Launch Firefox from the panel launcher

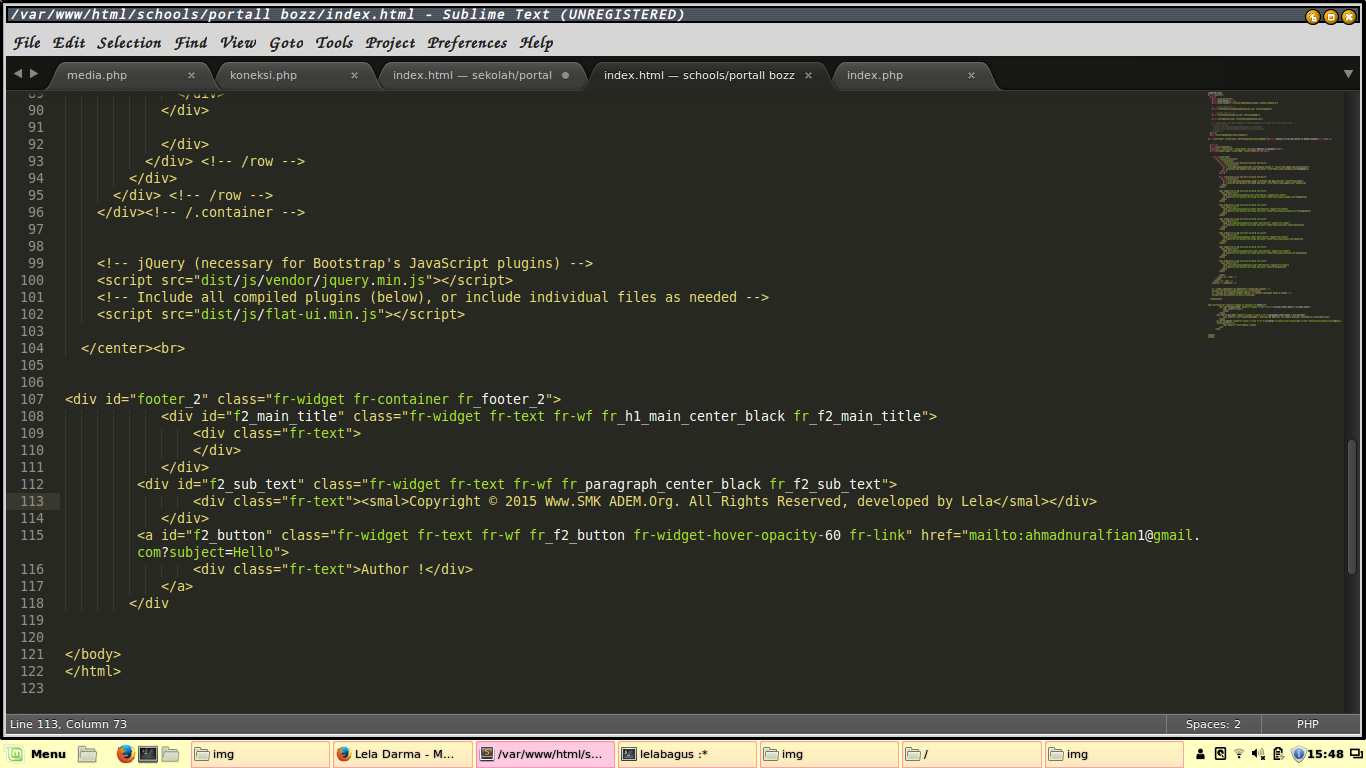tap(125, 754)
